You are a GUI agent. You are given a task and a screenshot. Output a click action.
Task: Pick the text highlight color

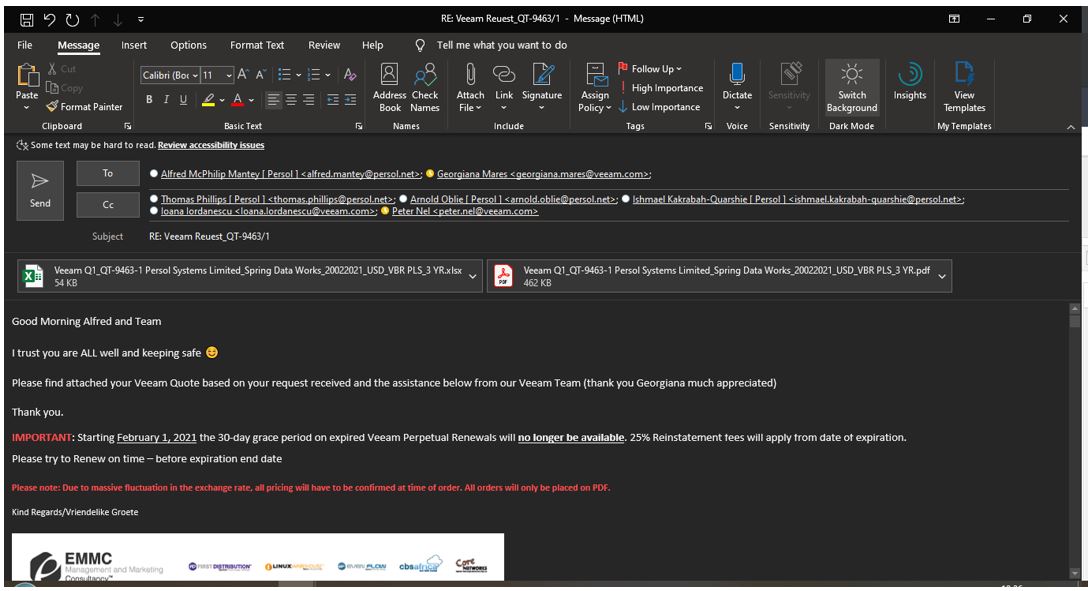point(206,99)
